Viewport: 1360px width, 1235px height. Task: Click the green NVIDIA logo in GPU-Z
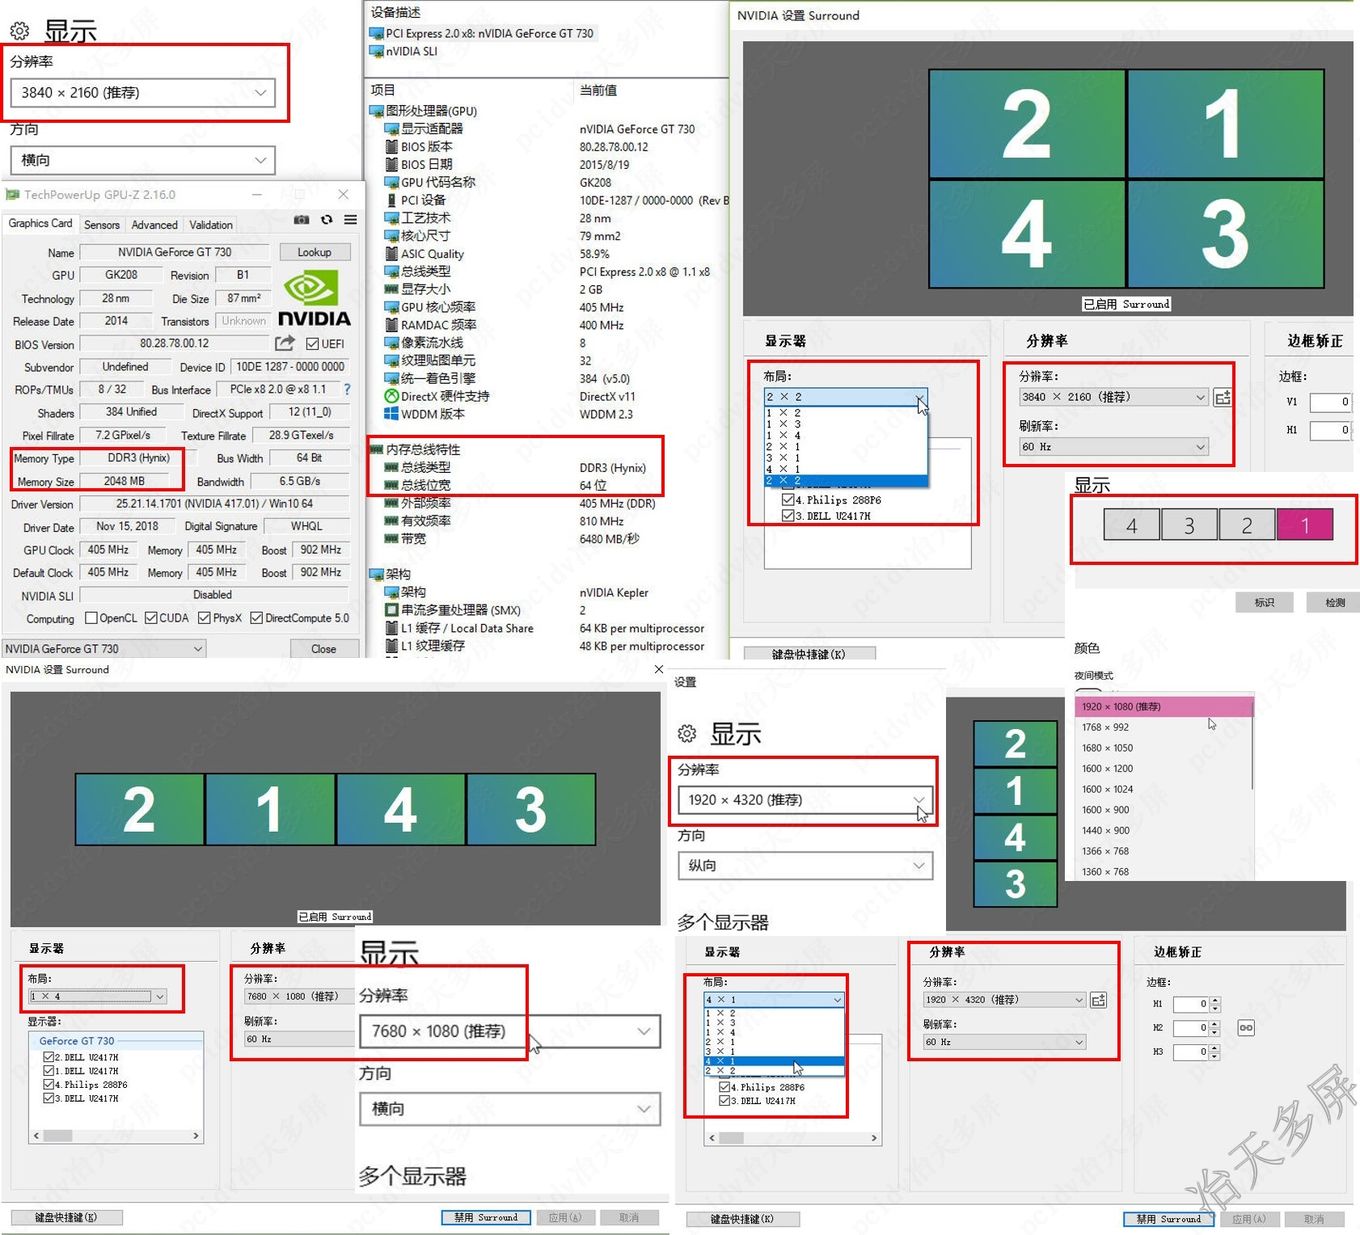[x=311, y=289]
